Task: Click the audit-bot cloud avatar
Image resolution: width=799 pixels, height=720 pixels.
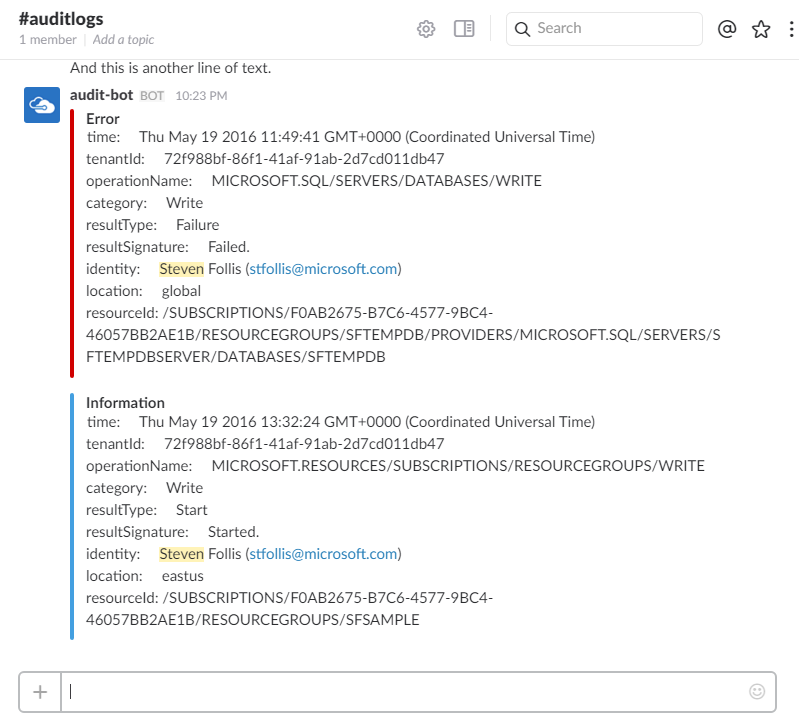Action: tap(42, 105)
